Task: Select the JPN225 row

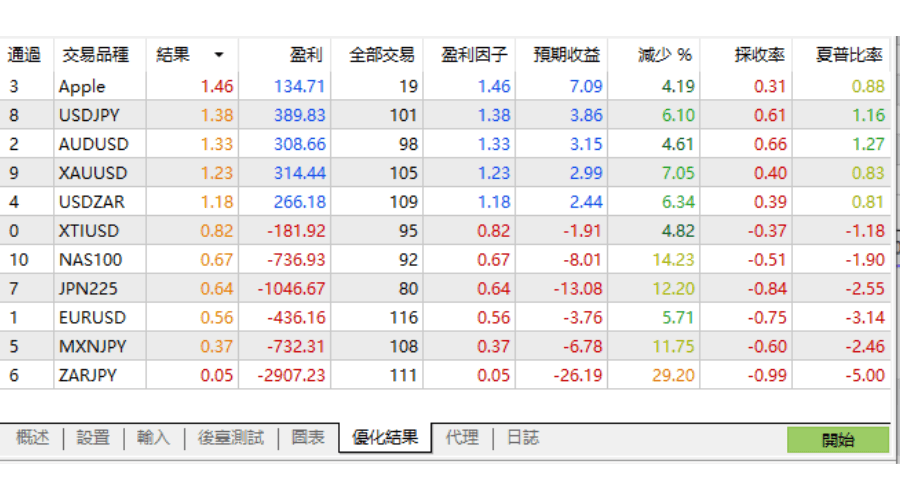Action: 445,288
